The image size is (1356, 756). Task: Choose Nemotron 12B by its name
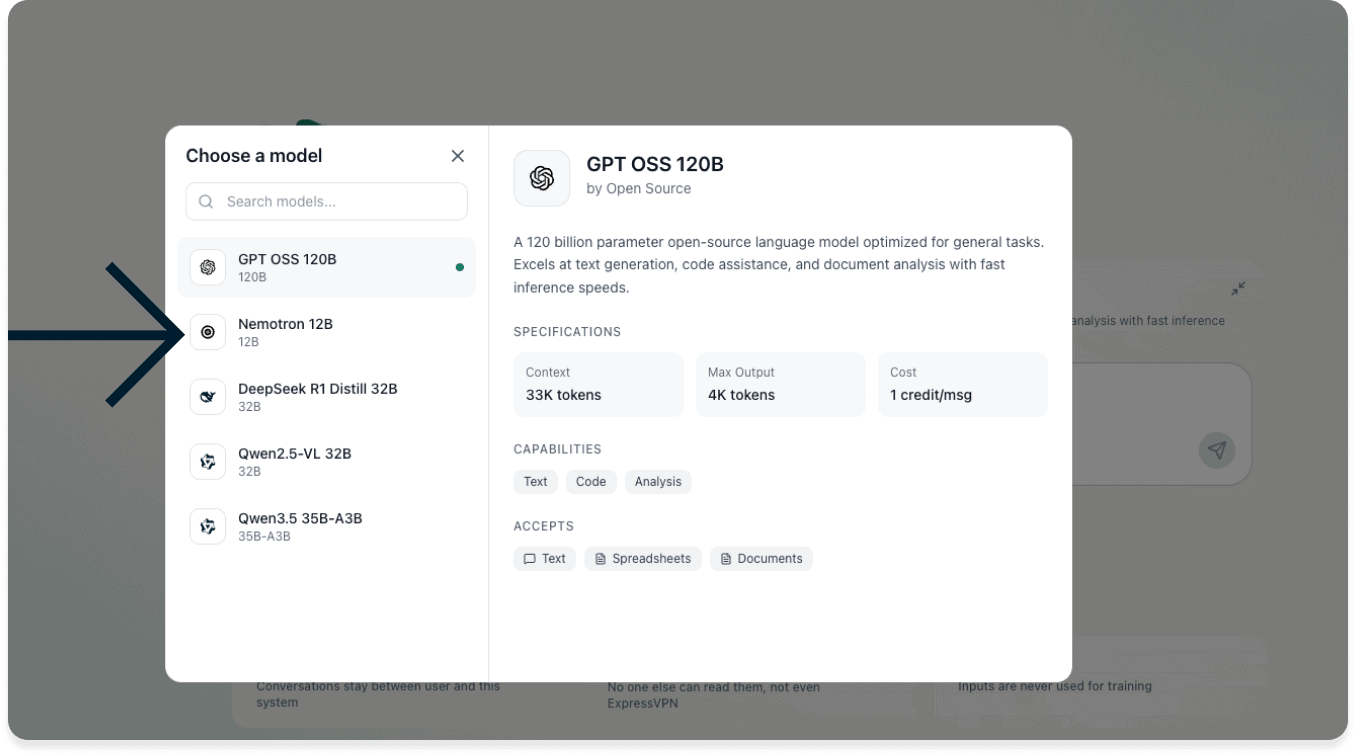(285, 324)
